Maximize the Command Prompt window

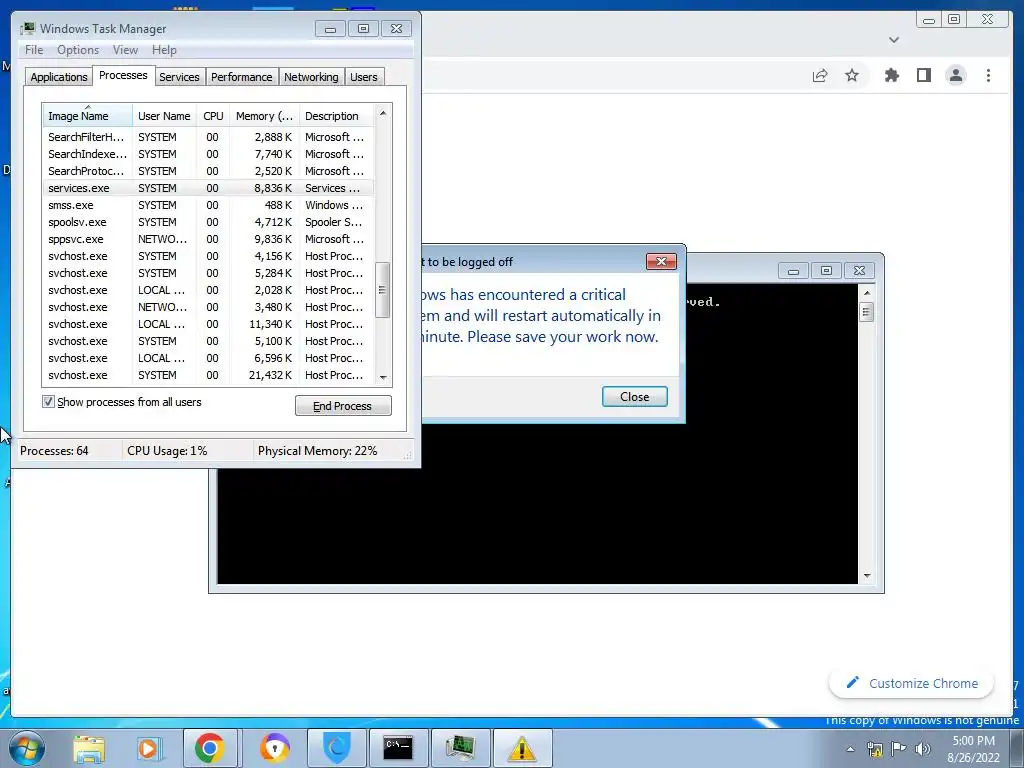pos(826,270)
